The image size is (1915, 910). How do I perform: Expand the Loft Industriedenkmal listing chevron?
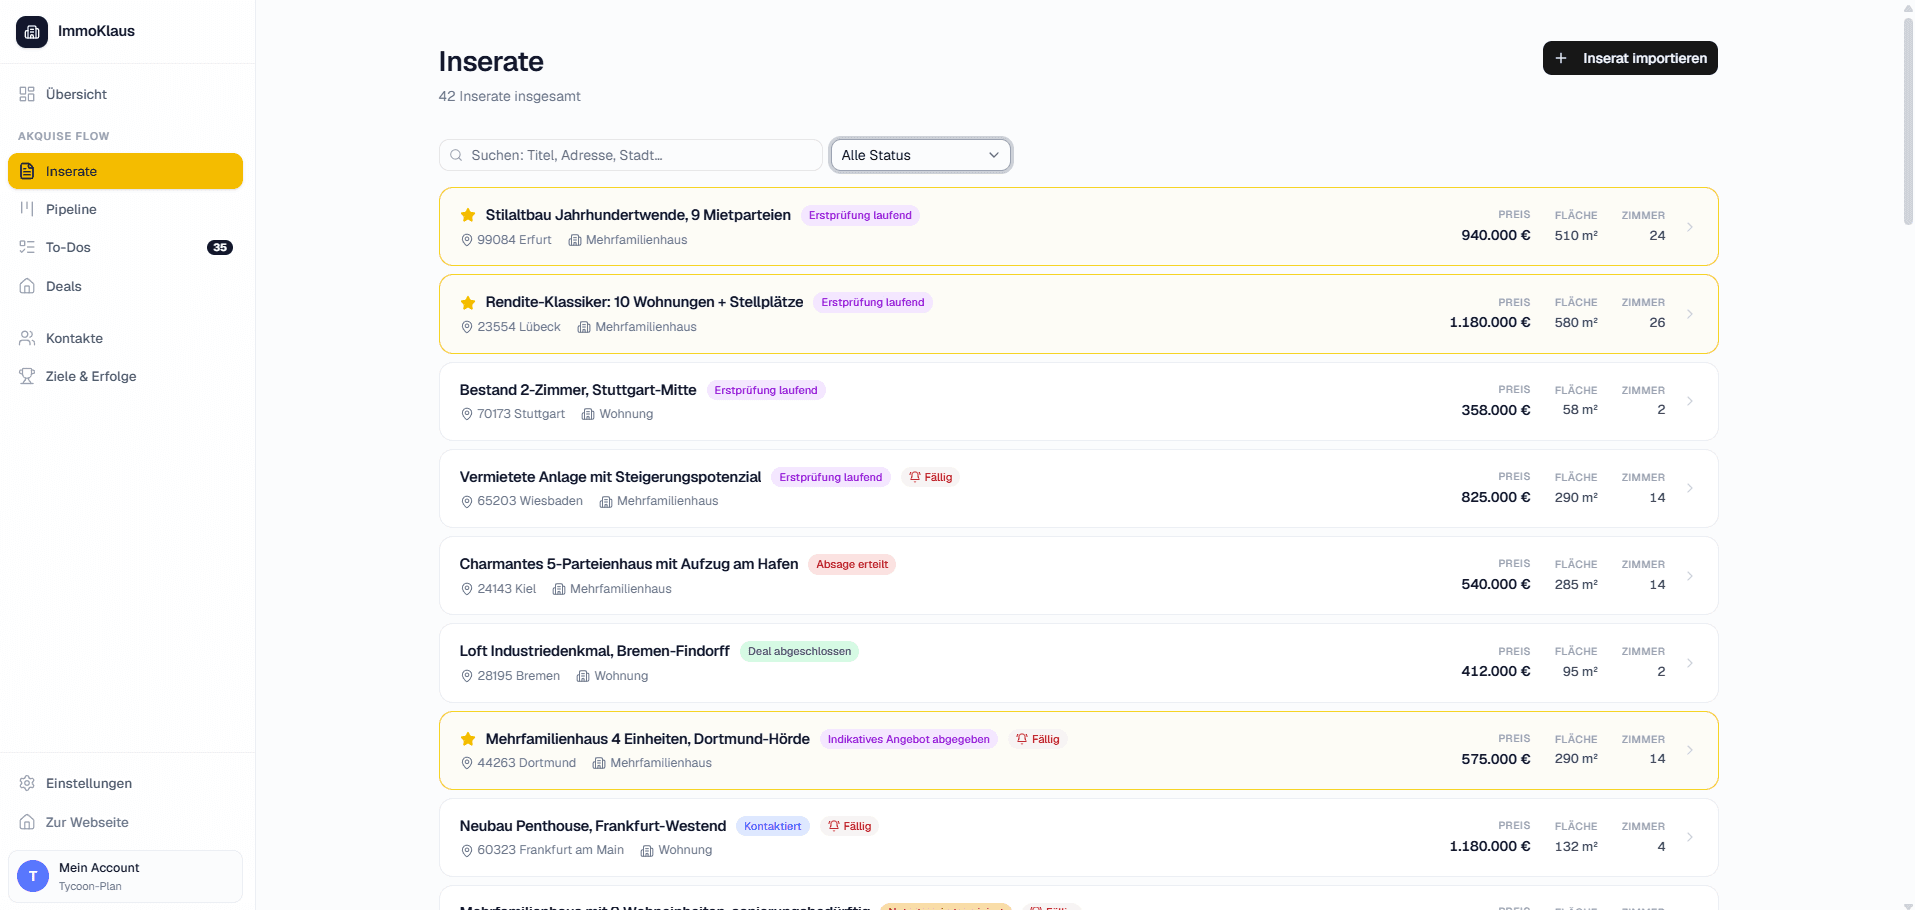(1690, 663)
